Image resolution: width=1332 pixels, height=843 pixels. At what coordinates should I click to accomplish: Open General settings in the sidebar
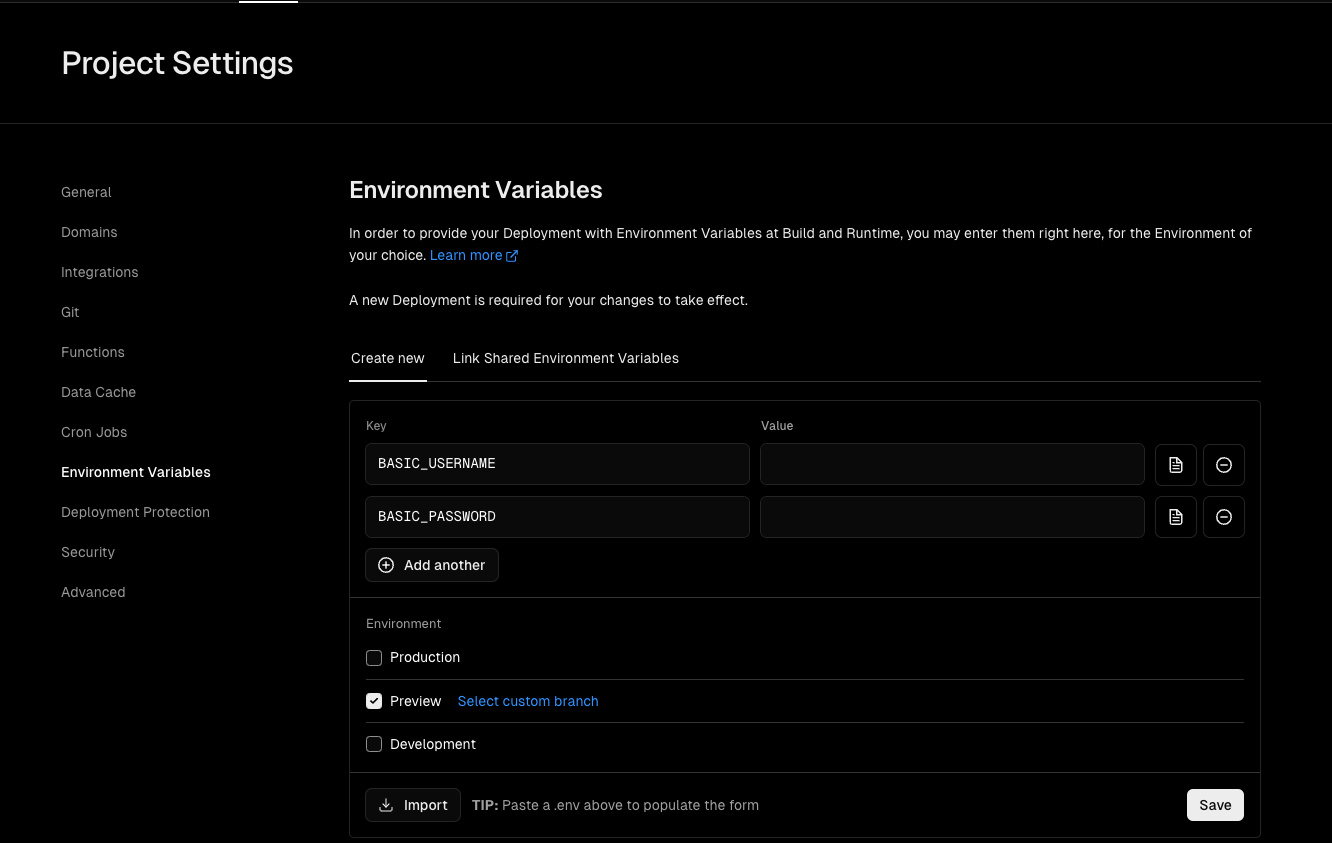(86, 192)
